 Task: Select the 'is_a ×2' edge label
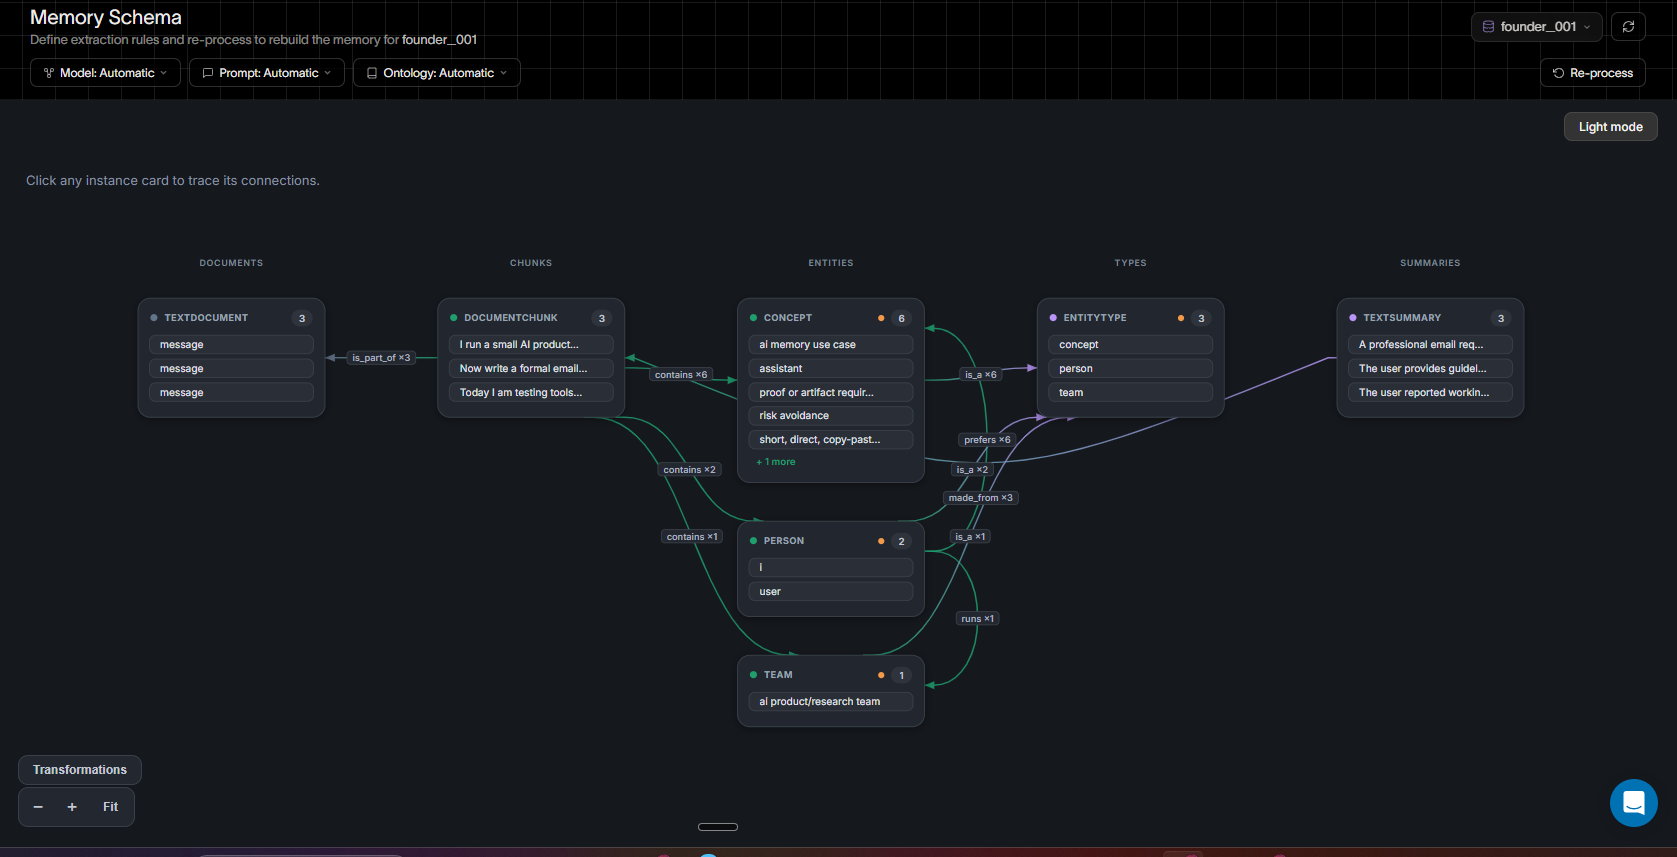972,470
